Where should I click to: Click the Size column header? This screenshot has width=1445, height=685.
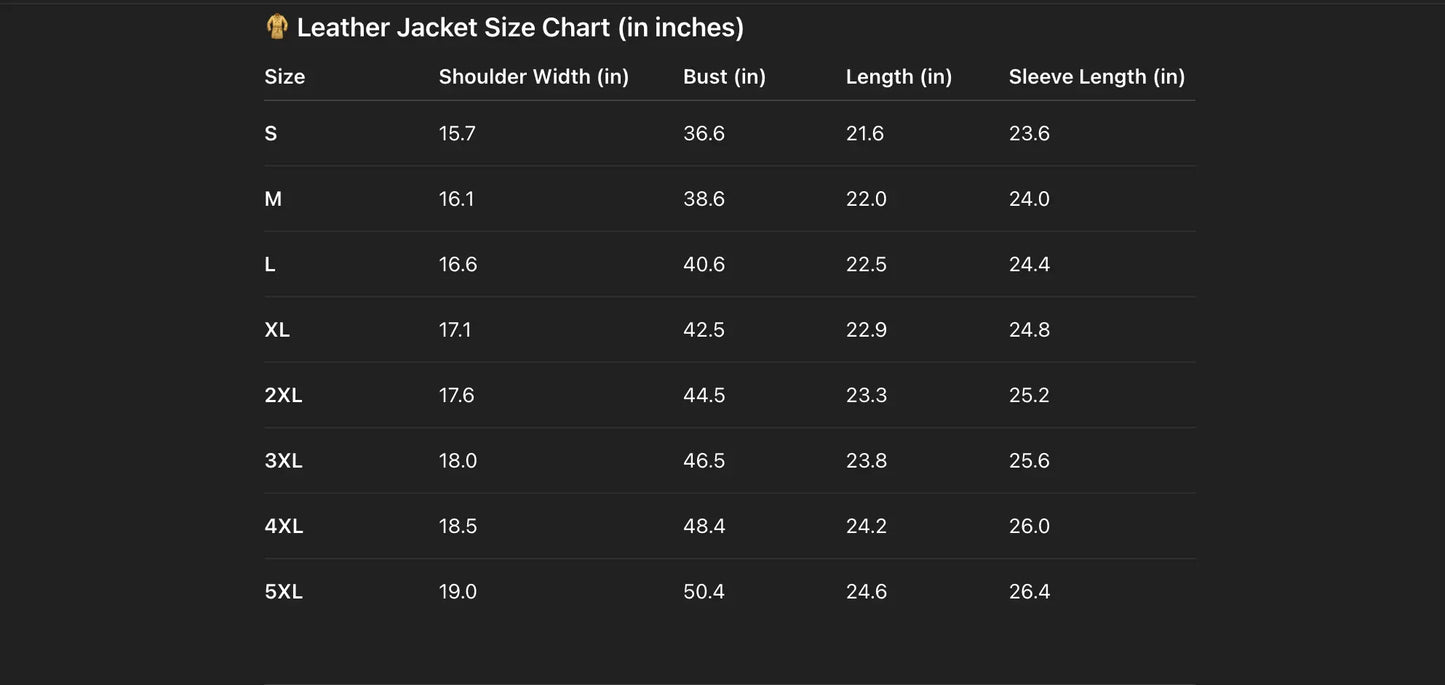tap(285, 77)
